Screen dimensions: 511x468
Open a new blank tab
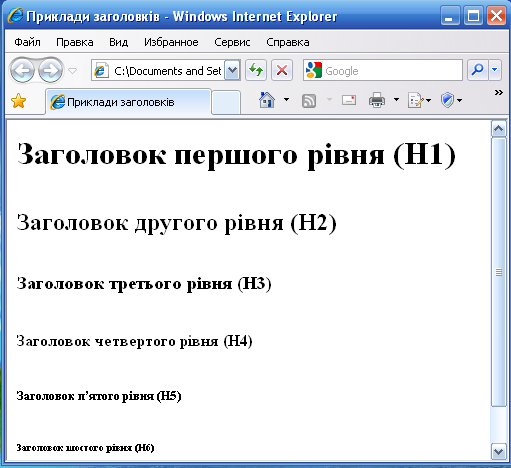[x=226, y=102]
